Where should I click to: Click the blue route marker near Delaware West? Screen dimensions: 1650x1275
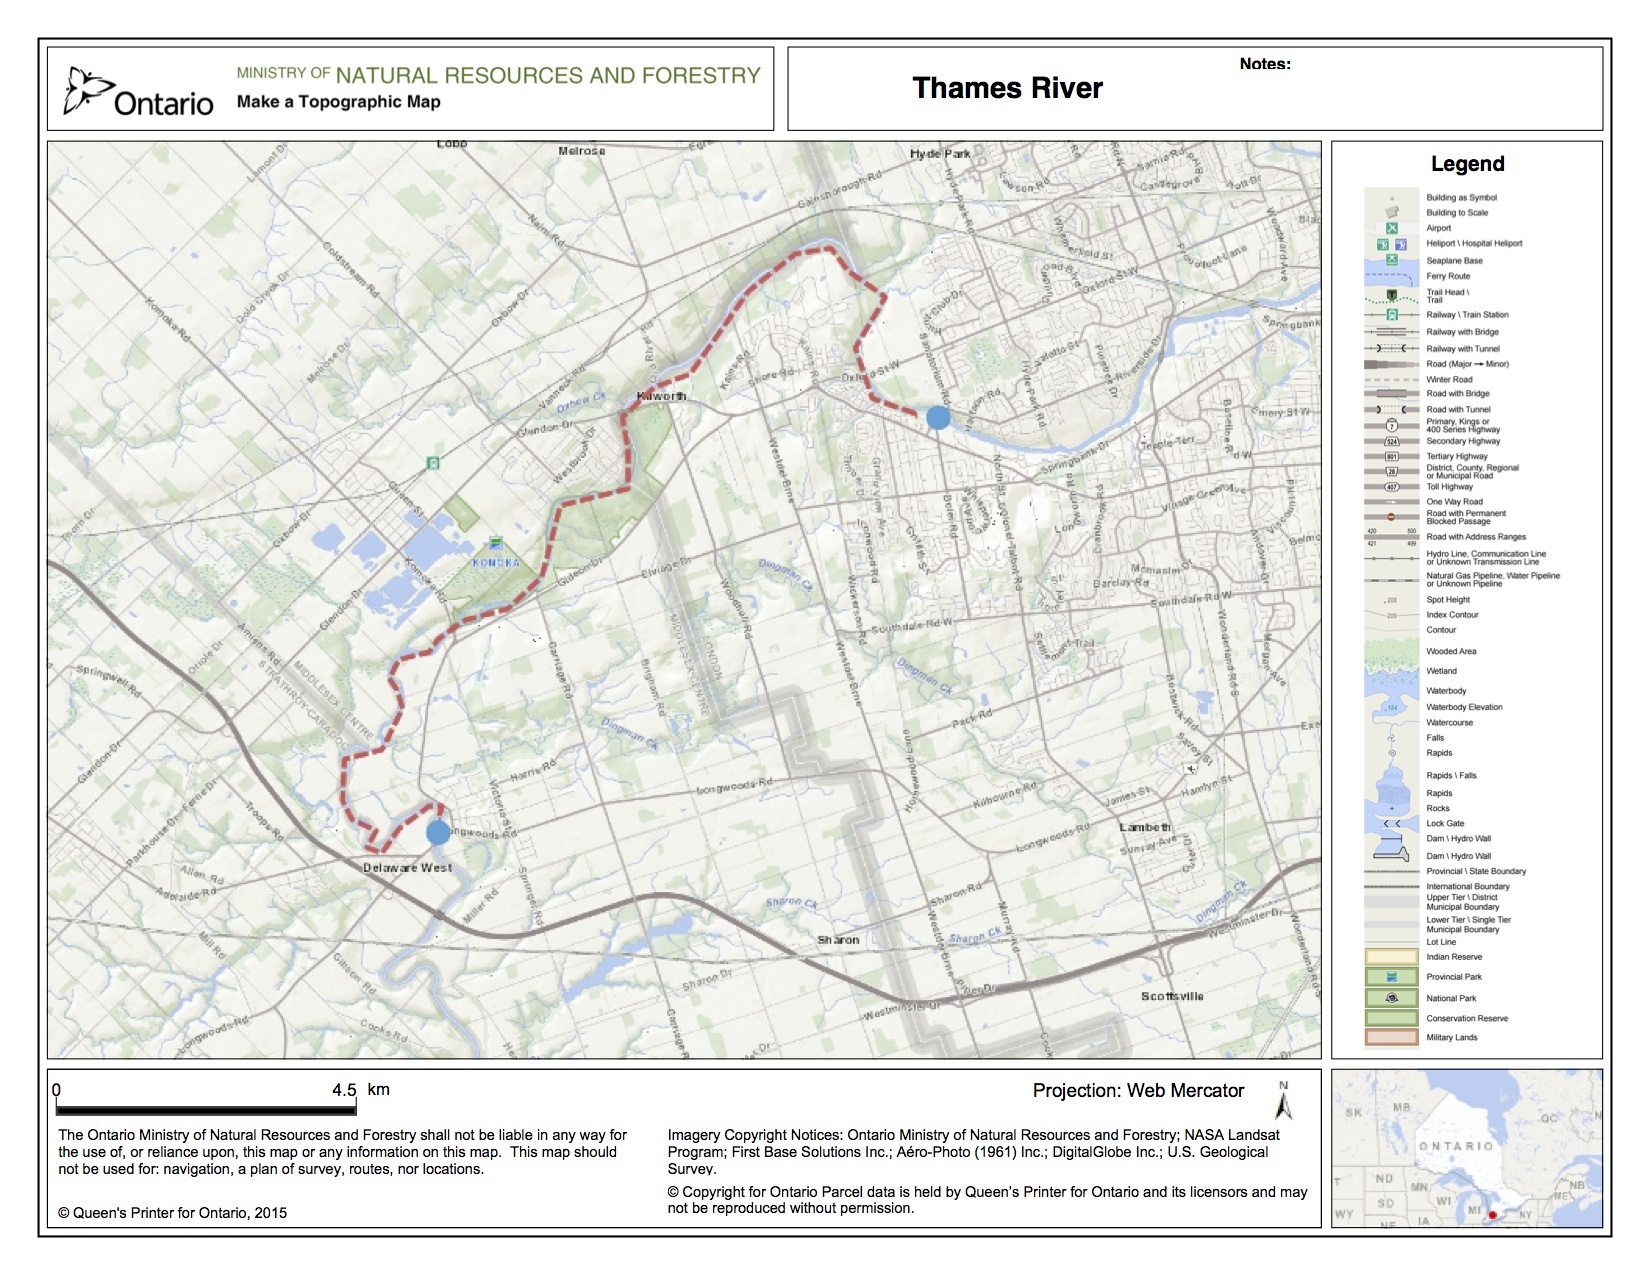[438, 832]
